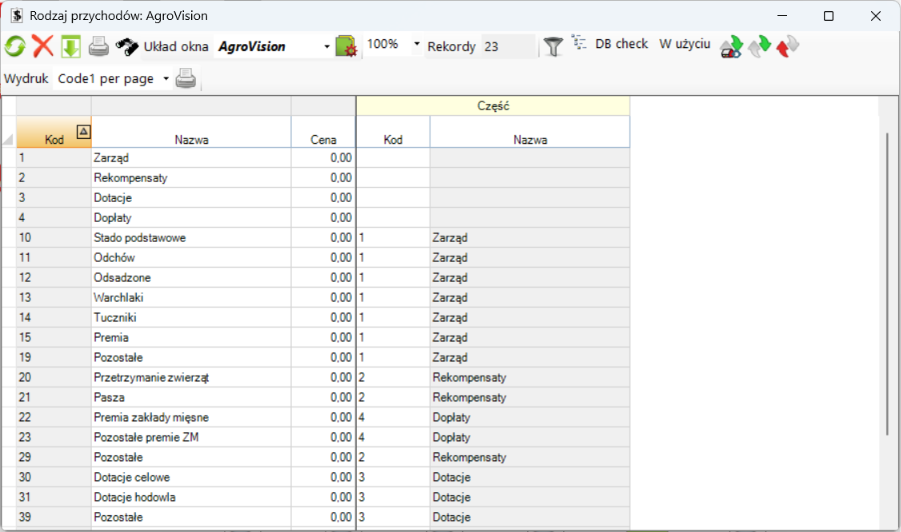
Task: Select the 'Dotacje celowe' cell
Action: 191,477
